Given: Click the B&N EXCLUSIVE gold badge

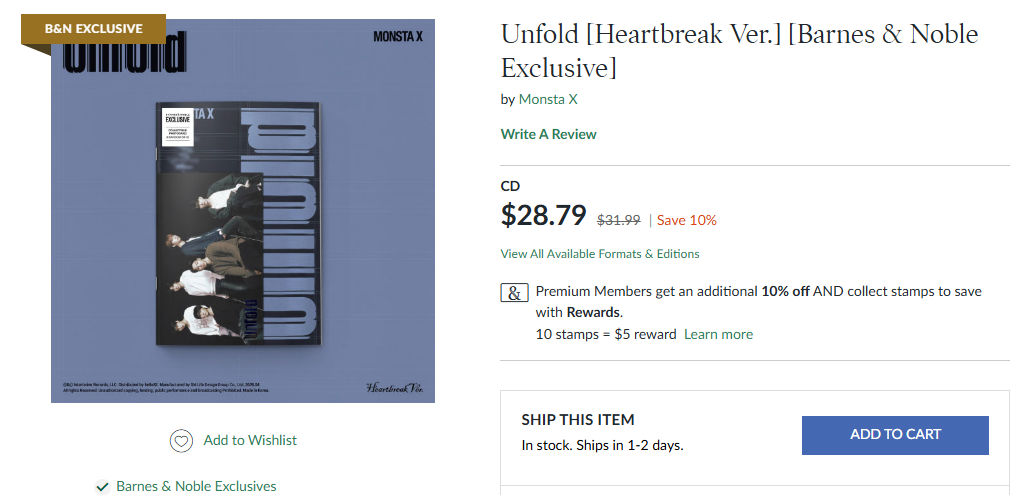Looking at the screenshot, I should click(x=93, y=29).
